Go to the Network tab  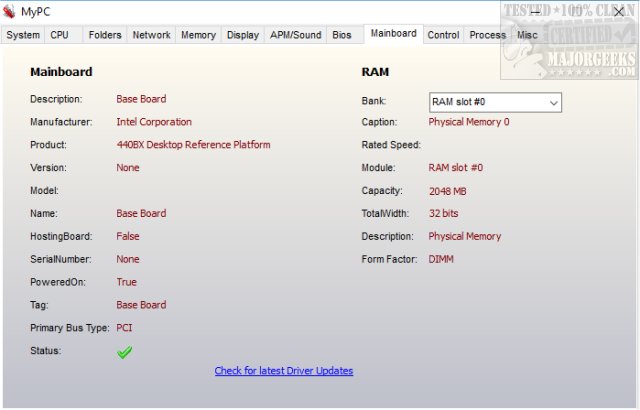(x=151, y=35)
